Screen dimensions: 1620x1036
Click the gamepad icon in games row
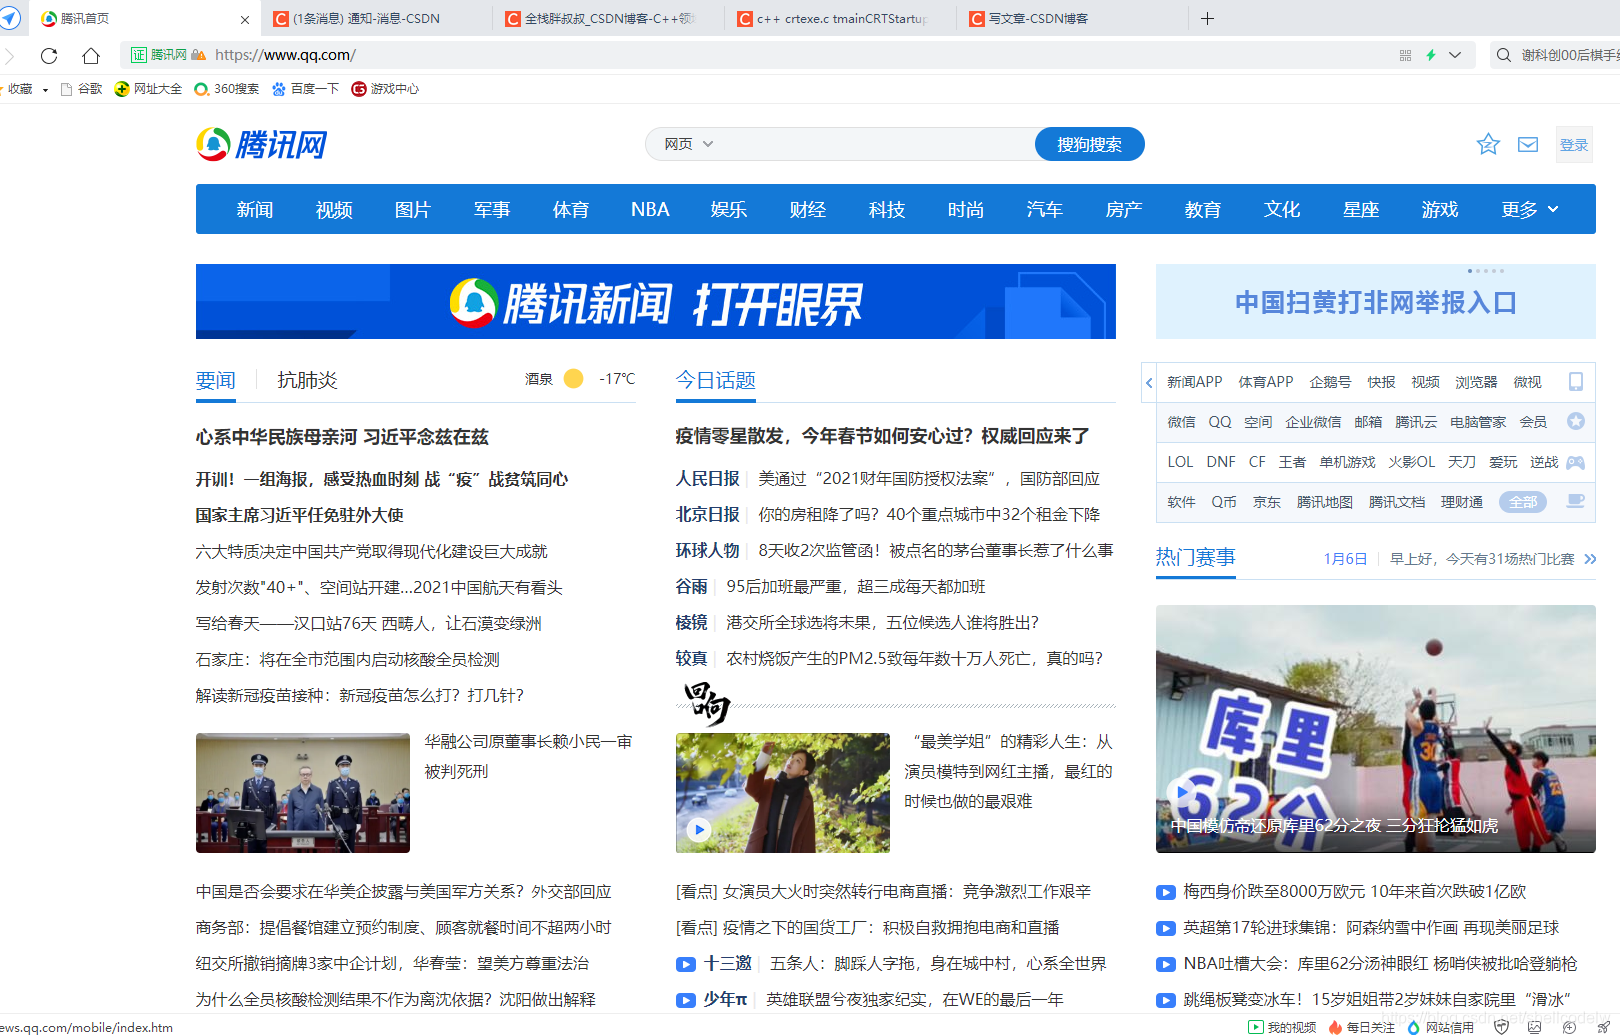pos(1576,462)
